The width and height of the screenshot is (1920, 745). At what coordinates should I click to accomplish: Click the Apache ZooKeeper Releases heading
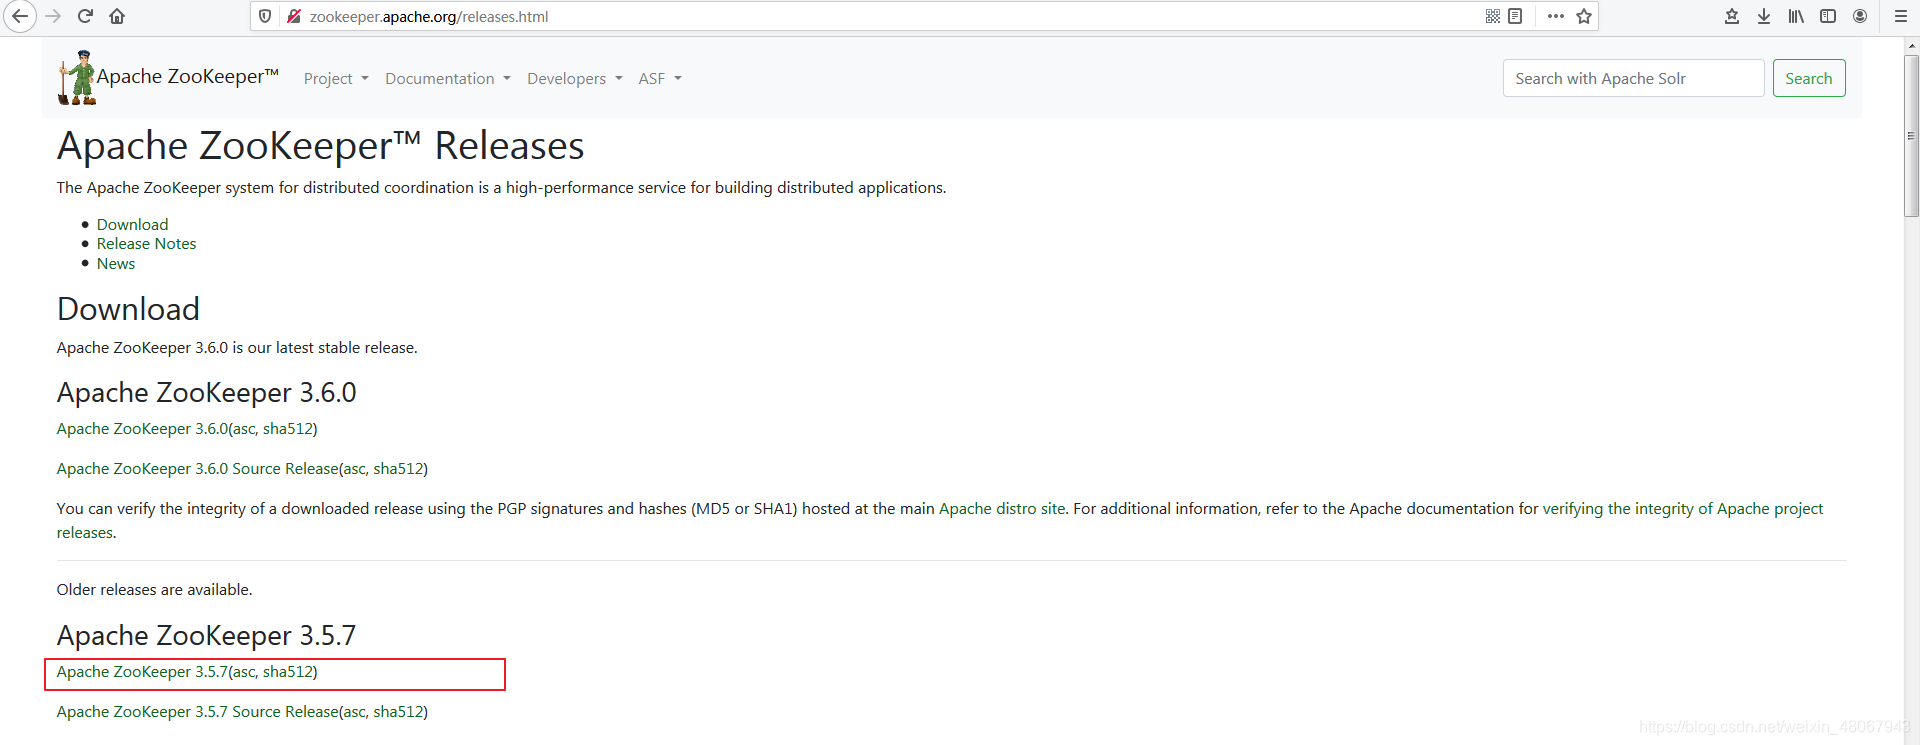(320, 146)
